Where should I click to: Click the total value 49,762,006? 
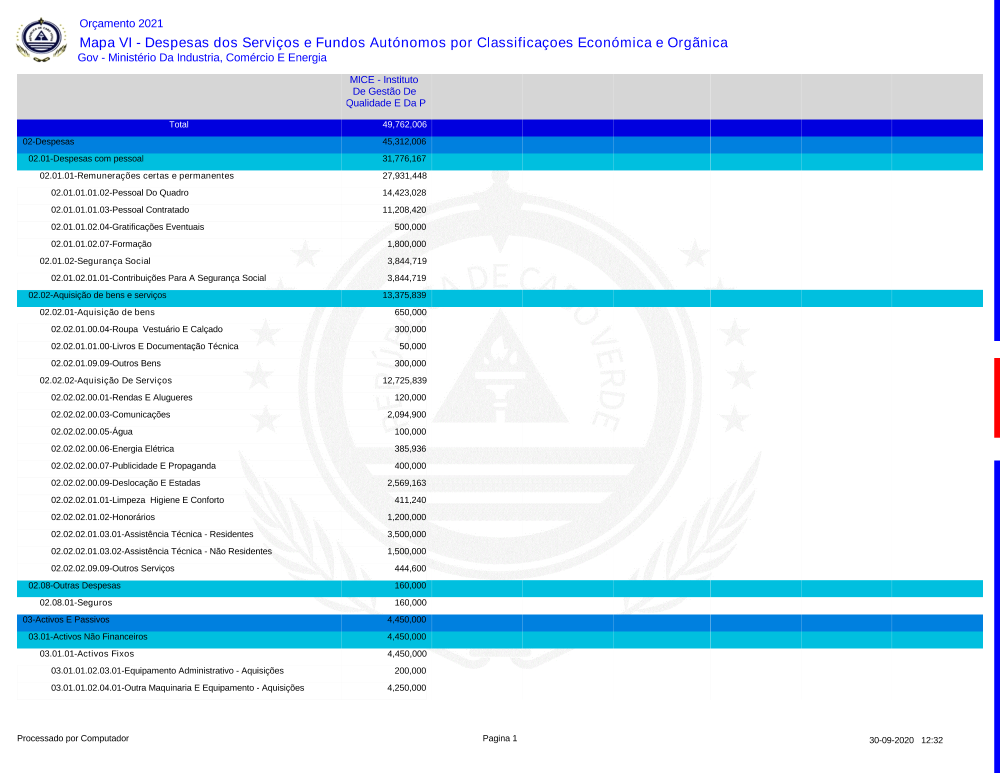(x=404, y=125)
